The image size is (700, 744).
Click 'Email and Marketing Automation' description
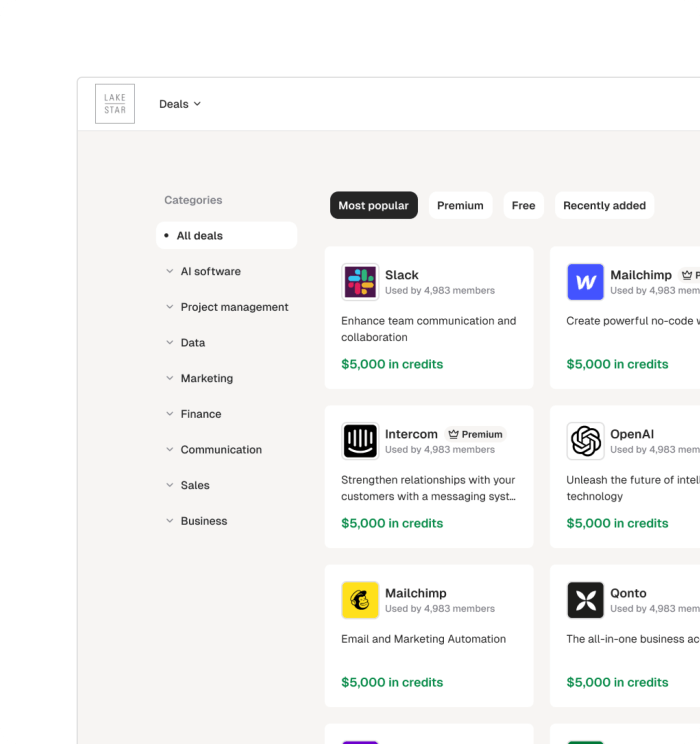[423, 639]
